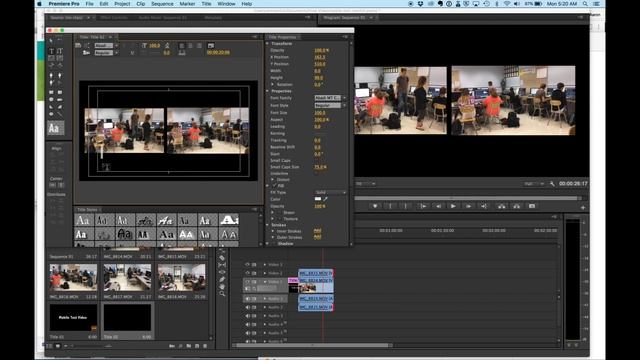The height and width of the screenshot is (360, 640).
Task: Open the Sequence menu
Action: [162, 4]
